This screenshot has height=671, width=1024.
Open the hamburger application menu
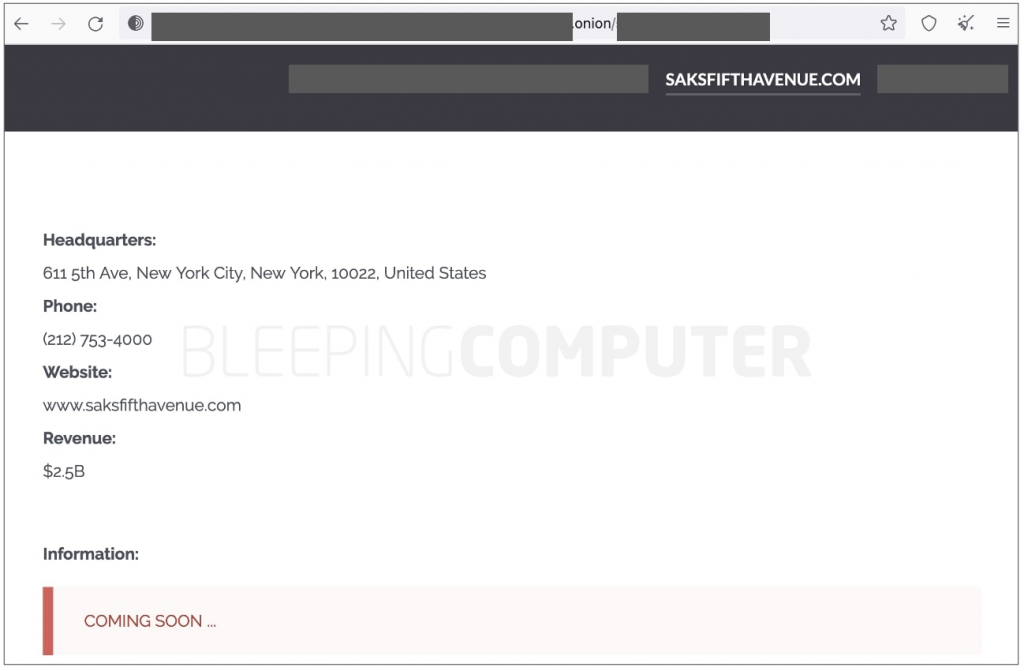[x=1003, y=24]
